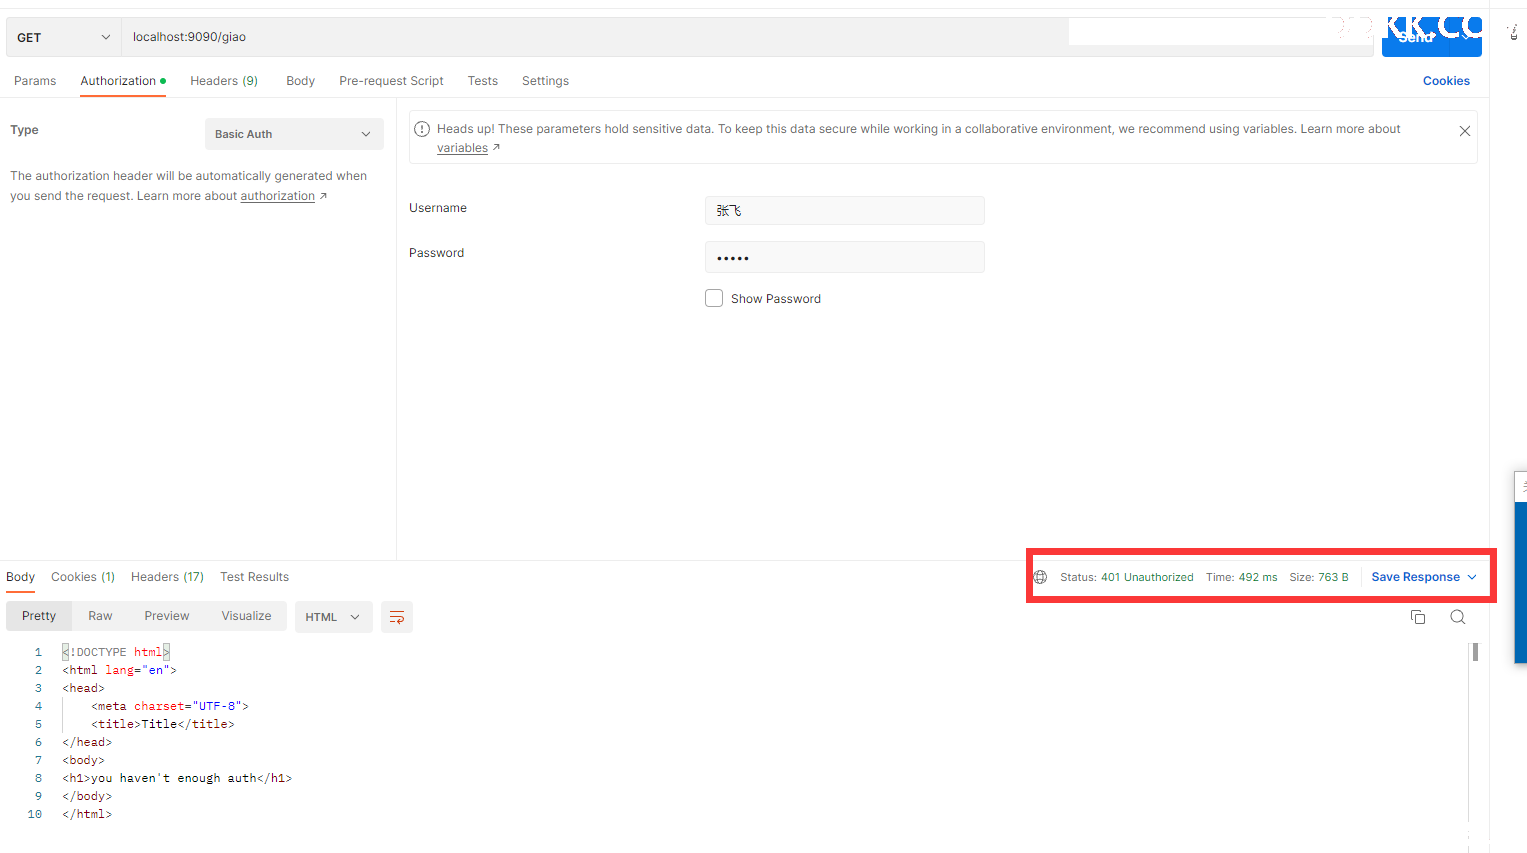1527x853 pixels.
Task: Click the Time: 492 ms value
Action: [1241, 577]
